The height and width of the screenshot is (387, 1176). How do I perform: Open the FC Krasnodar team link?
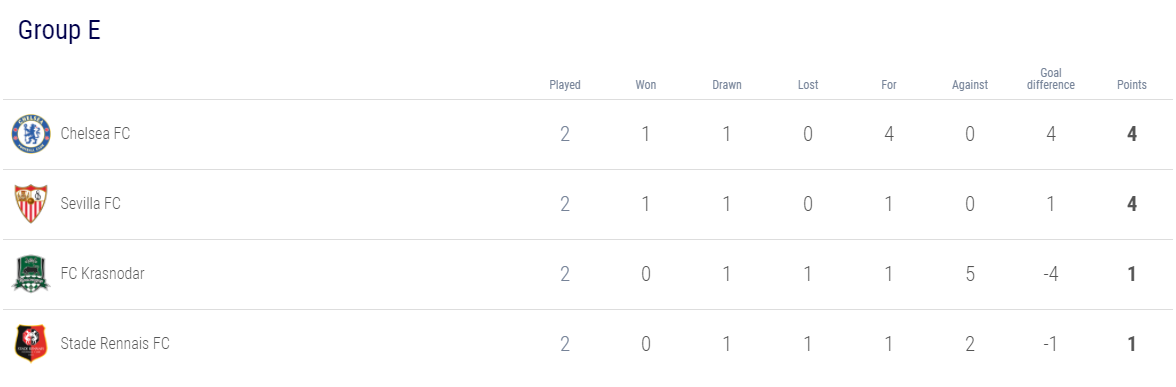[x=103, y=274]
